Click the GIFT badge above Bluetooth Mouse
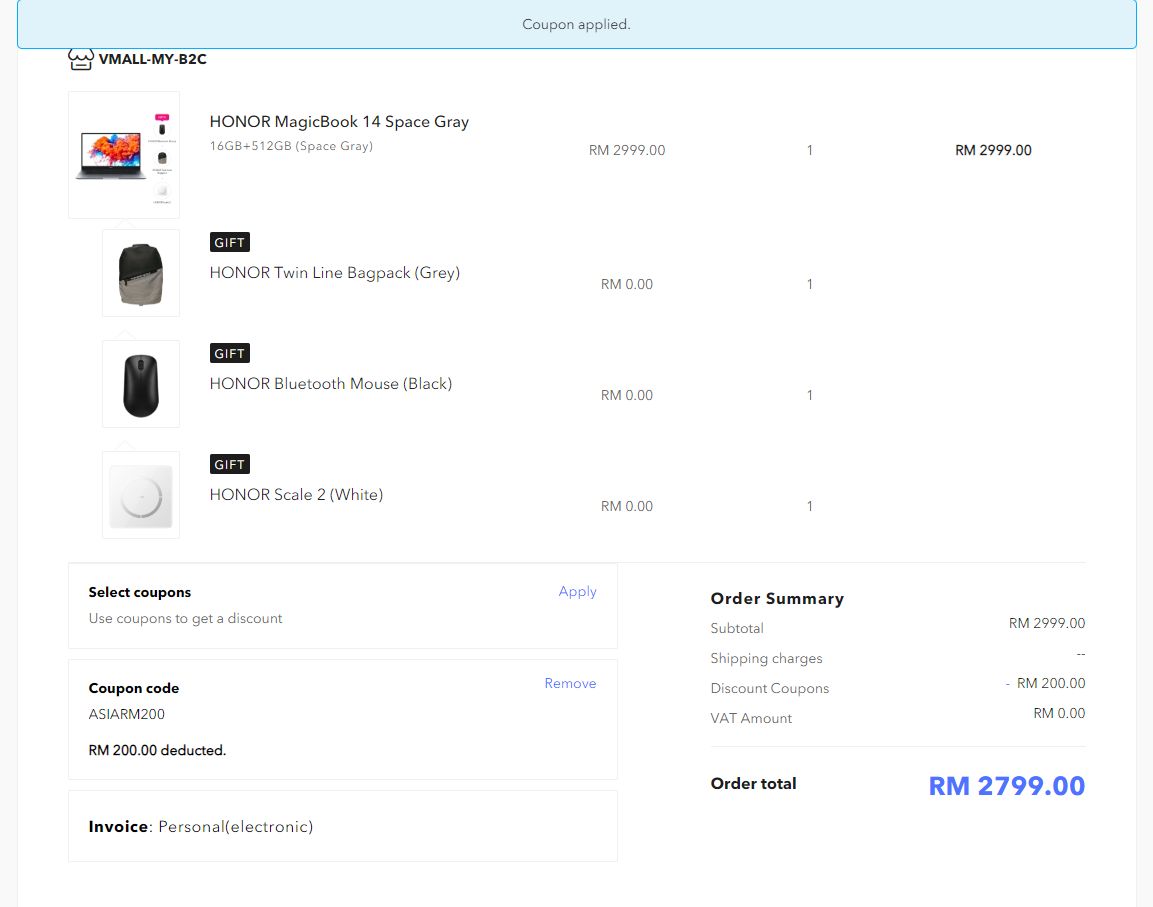1153x907 pixels. [229, 354]
